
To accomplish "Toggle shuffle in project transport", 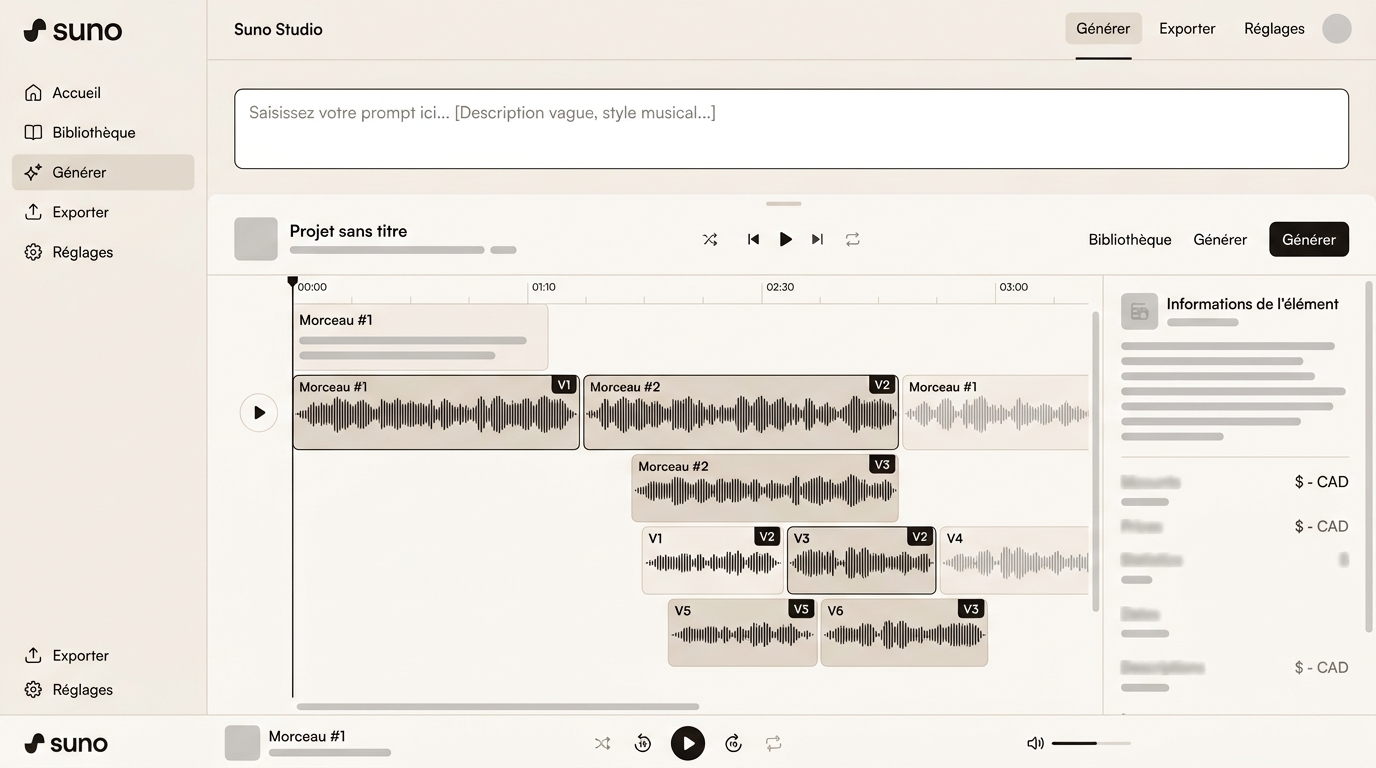I will click(710, 239).
